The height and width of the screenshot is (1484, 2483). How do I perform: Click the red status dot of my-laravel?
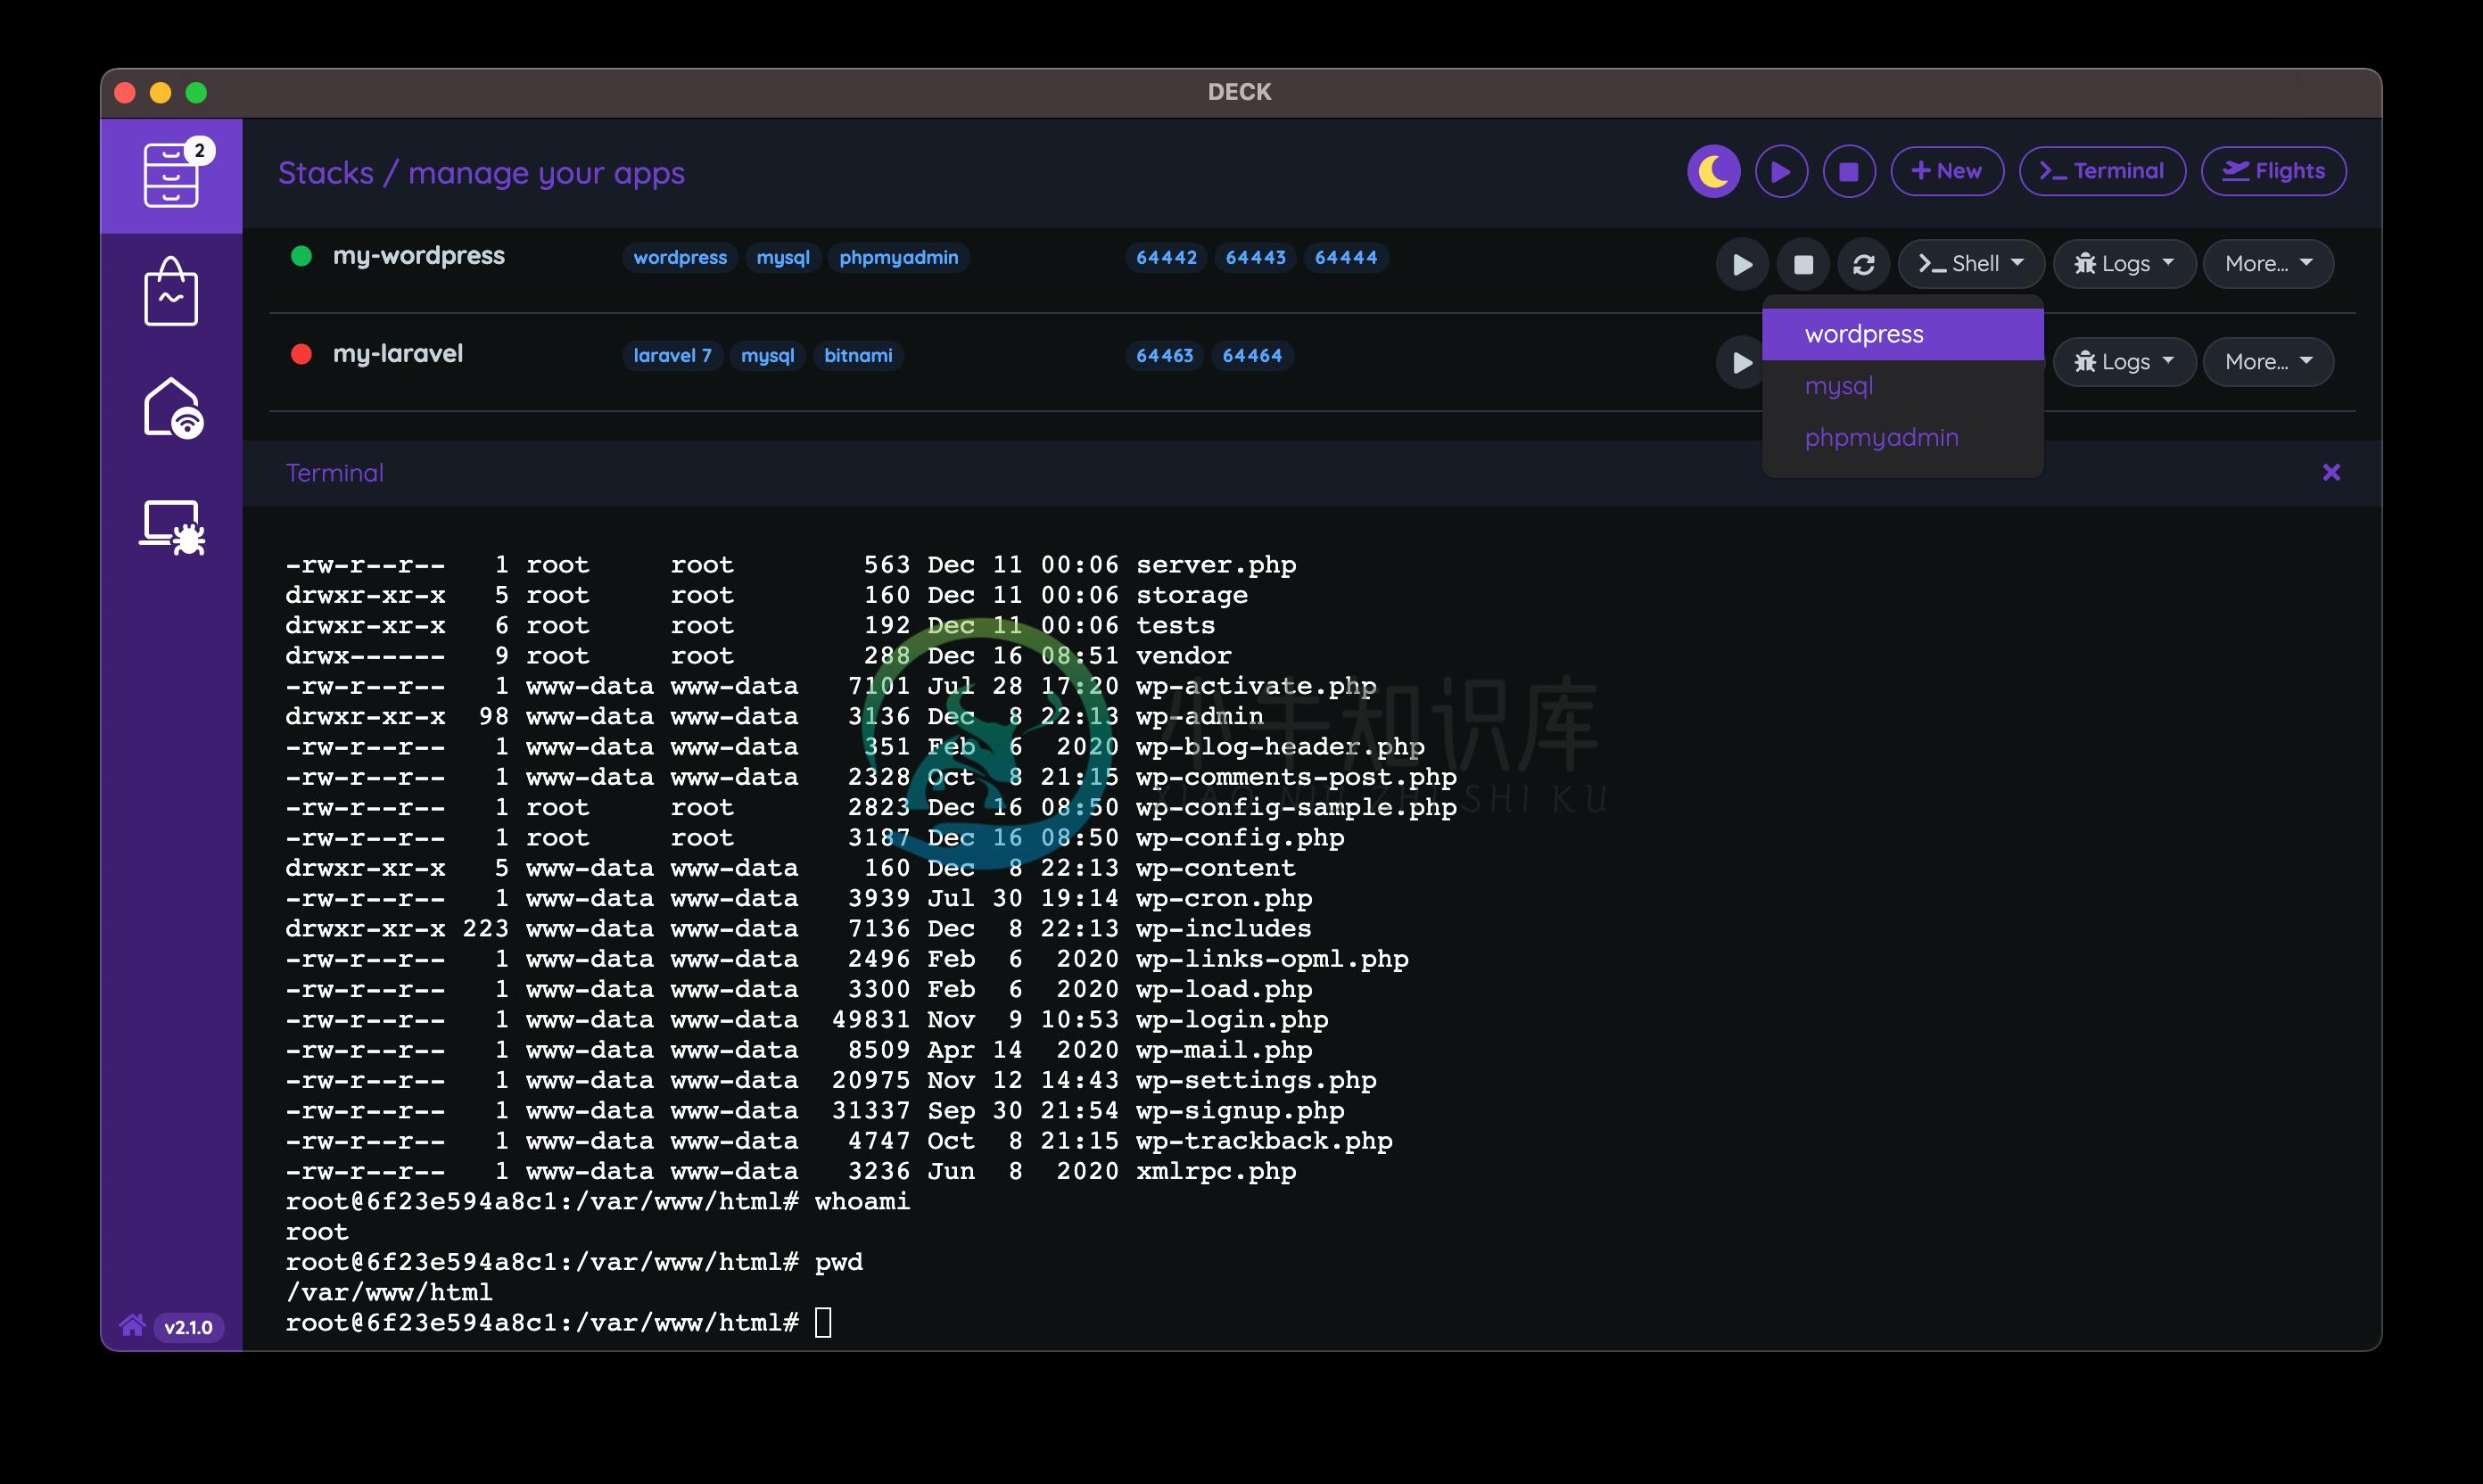pyautogui.click(x=301, y=354)
